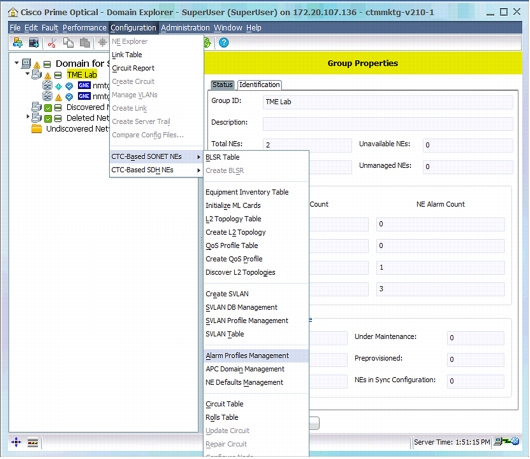Image resolution: width=530 pixels, height=459 pixels.
Task: Click the green refresh icon beside help
Action: pos(207,43)
